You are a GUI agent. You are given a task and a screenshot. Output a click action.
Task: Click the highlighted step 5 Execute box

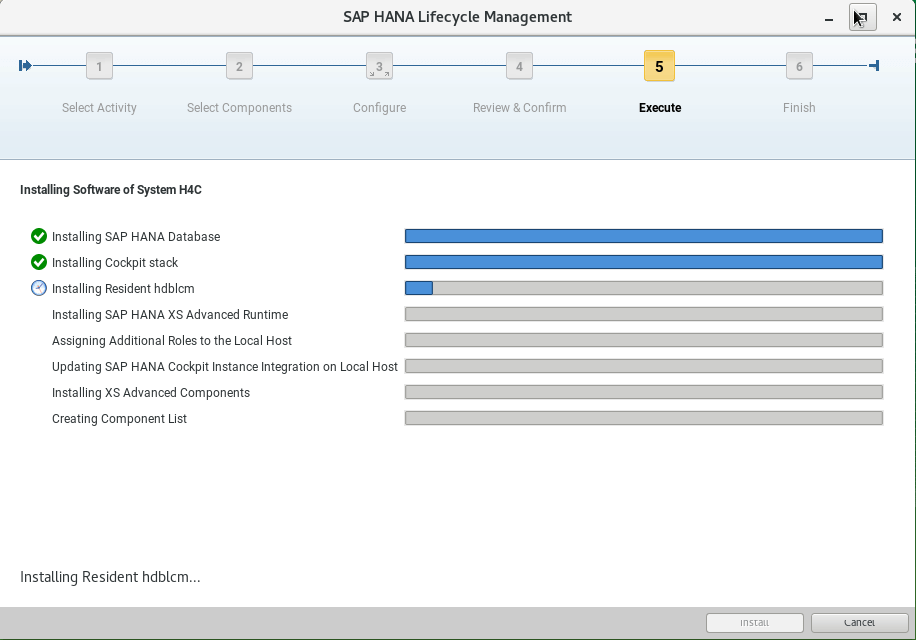coord(660,66)
